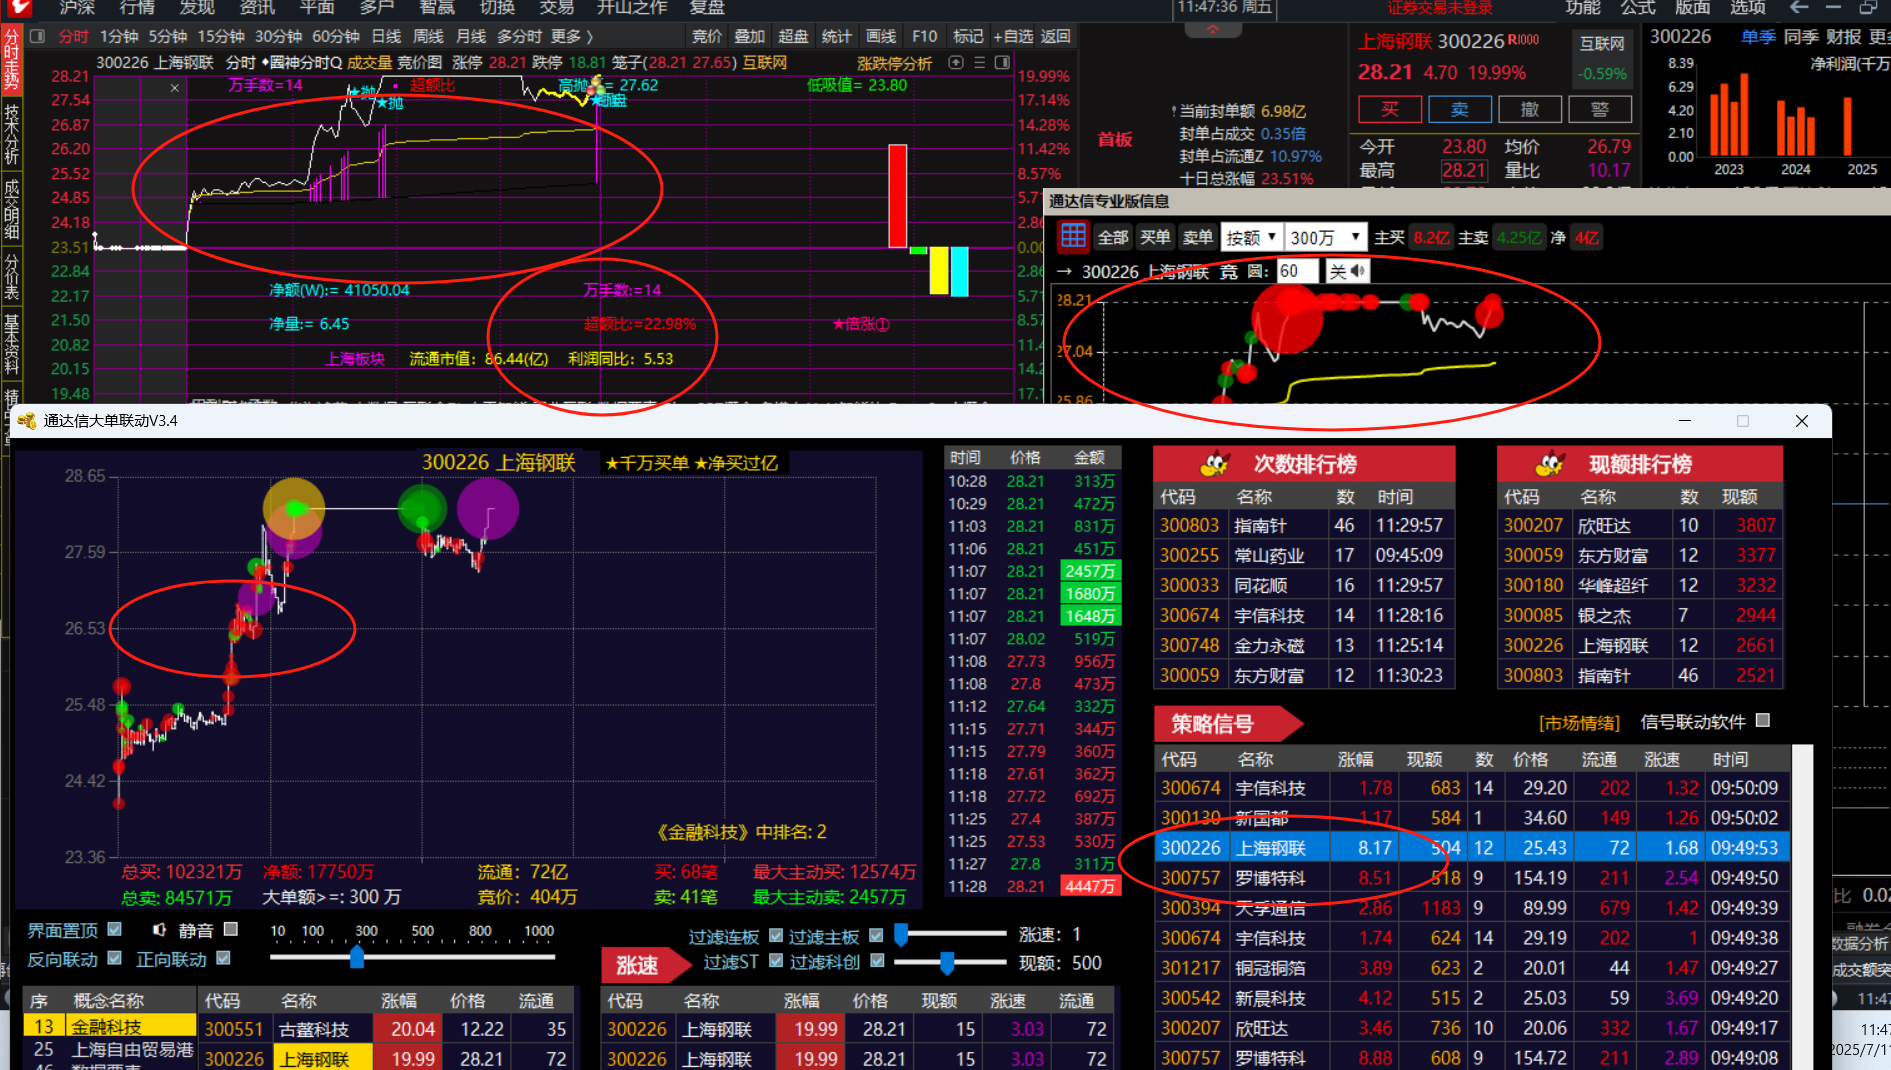Screen dimensions: 1891x1070
Task: Click the upload arrow icon beside 涨跌停分析
Action: 956,63
